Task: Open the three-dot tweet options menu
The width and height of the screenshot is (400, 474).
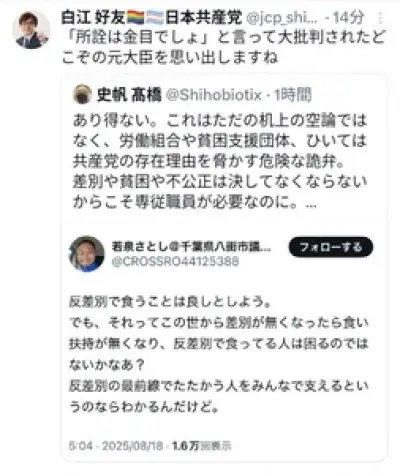Action: coord(380,18)
